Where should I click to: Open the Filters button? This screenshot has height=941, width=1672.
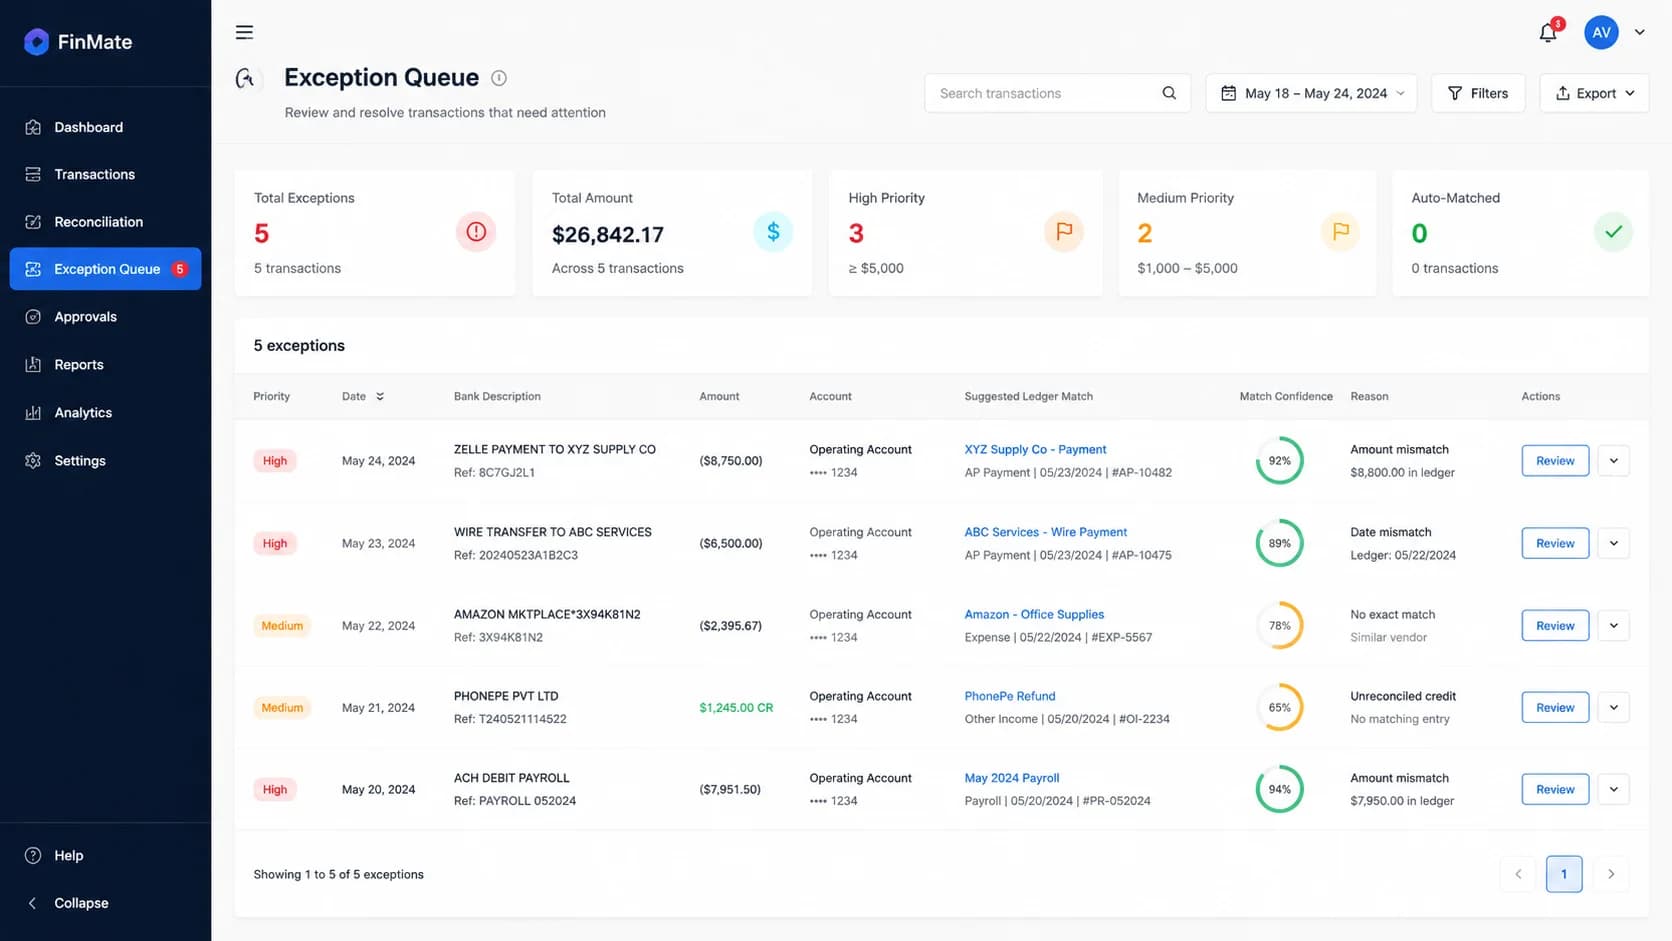(x=1478, y=93)
